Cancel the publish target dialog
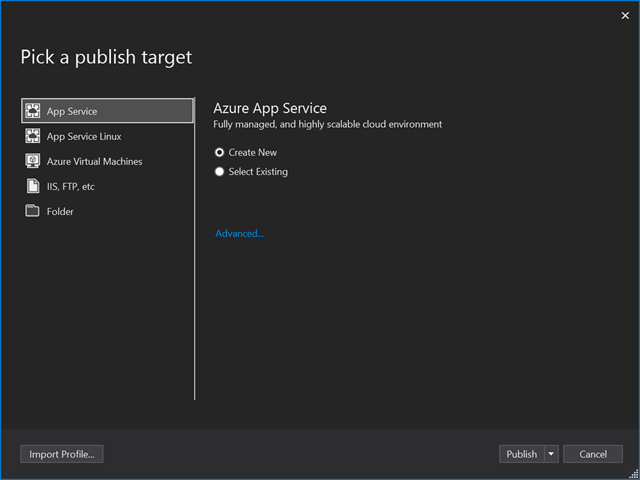Screen dimensions: 640x480 593,454
